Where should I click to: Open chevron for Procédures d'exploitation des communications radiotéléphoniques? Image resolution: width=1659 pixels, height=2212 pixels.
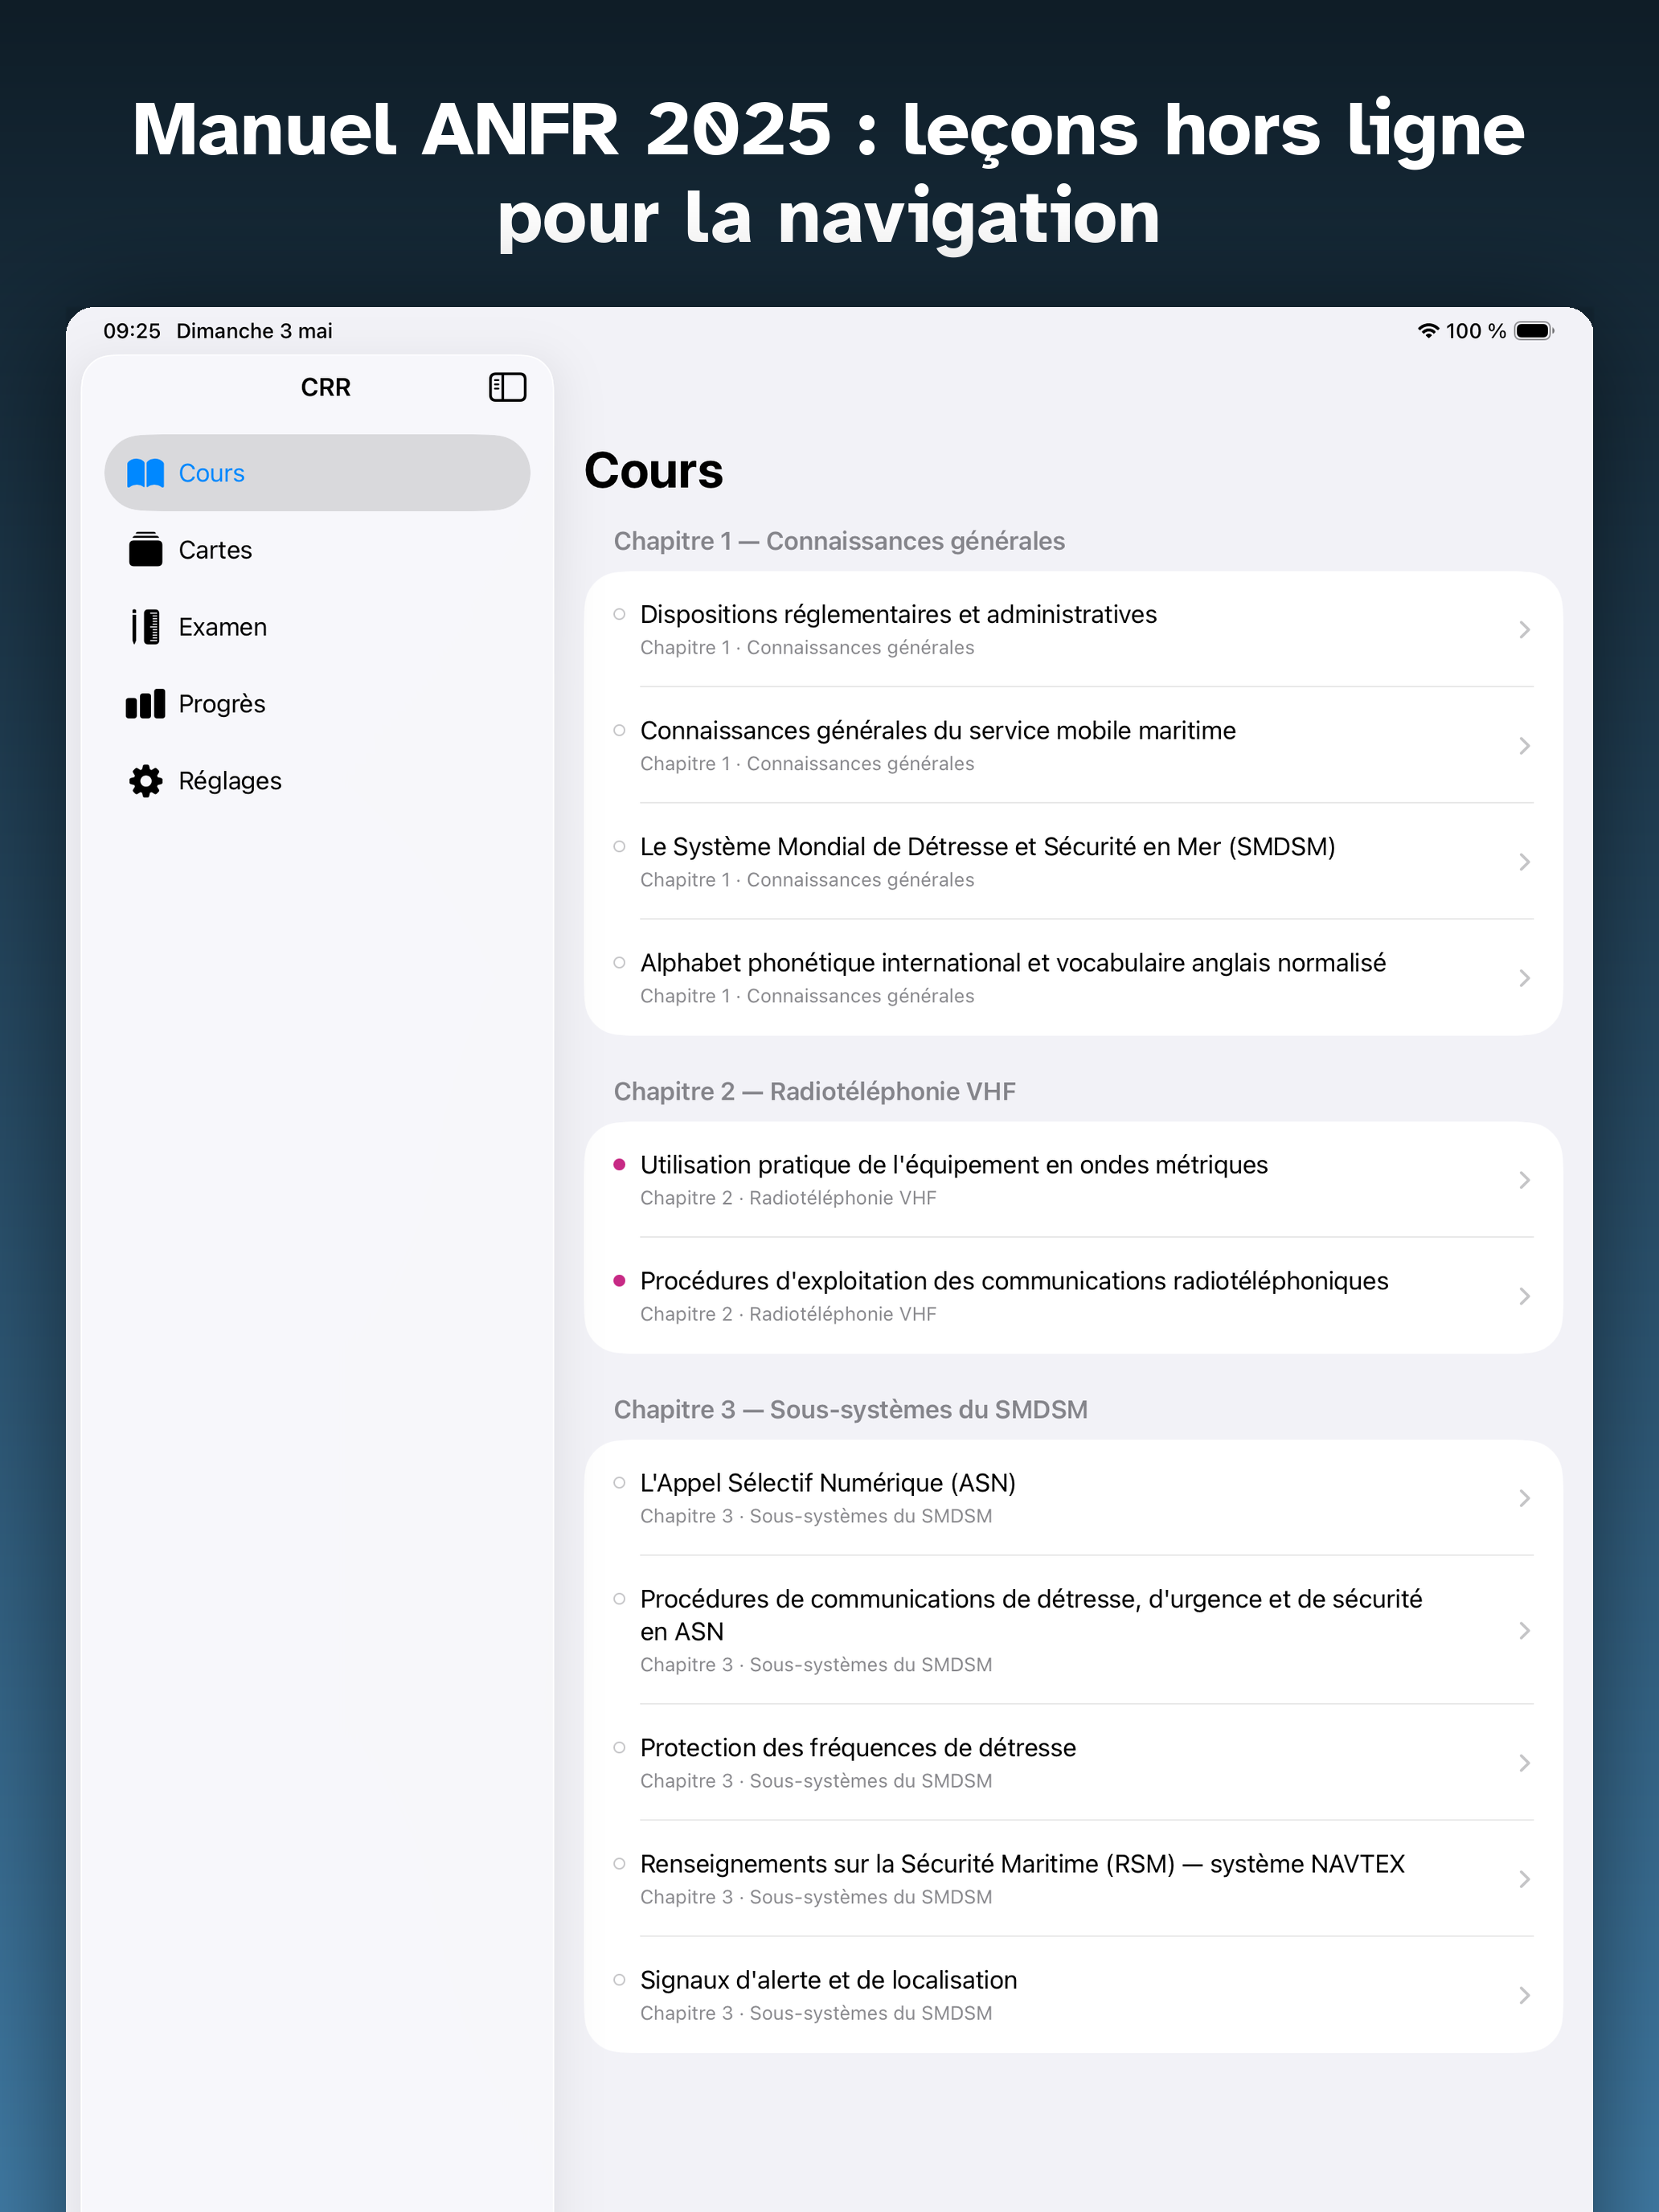(x=1524, y=1296)
